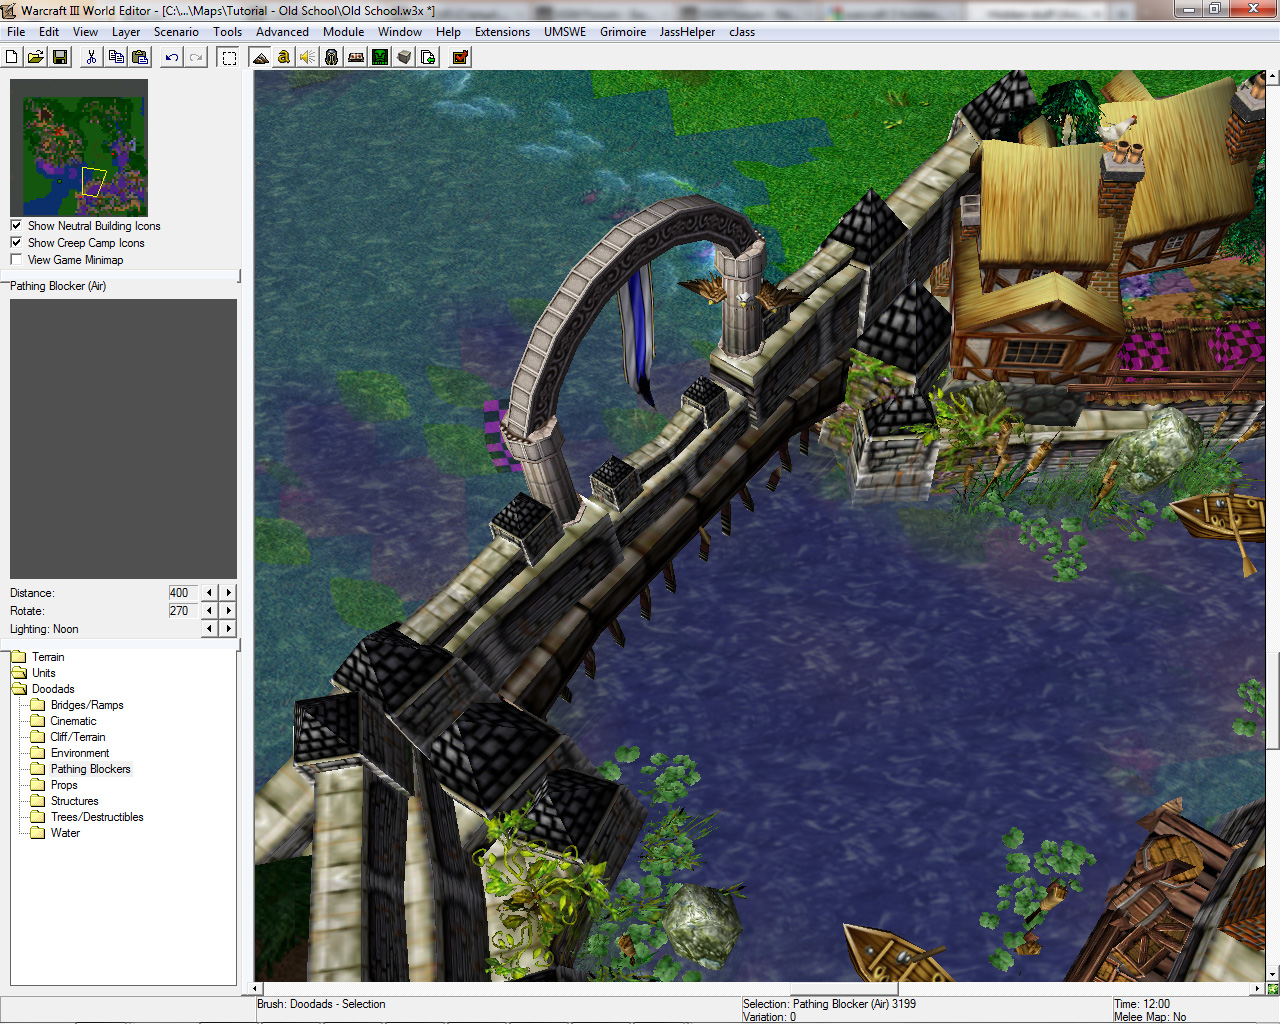Enable View Game Minimap checkbox

[16, 260]
